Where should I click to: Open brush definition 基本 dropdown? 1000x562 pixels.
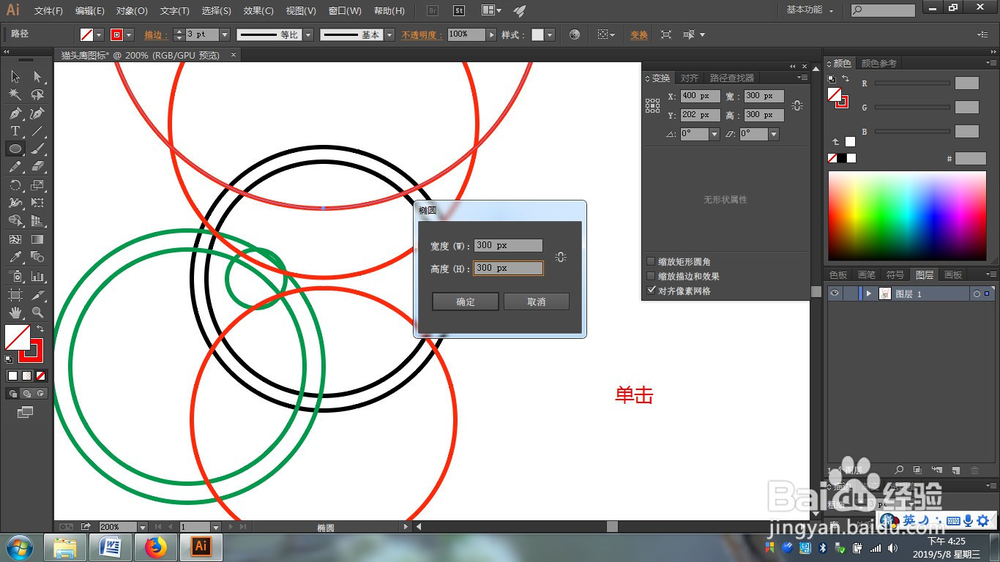point(389,35)
